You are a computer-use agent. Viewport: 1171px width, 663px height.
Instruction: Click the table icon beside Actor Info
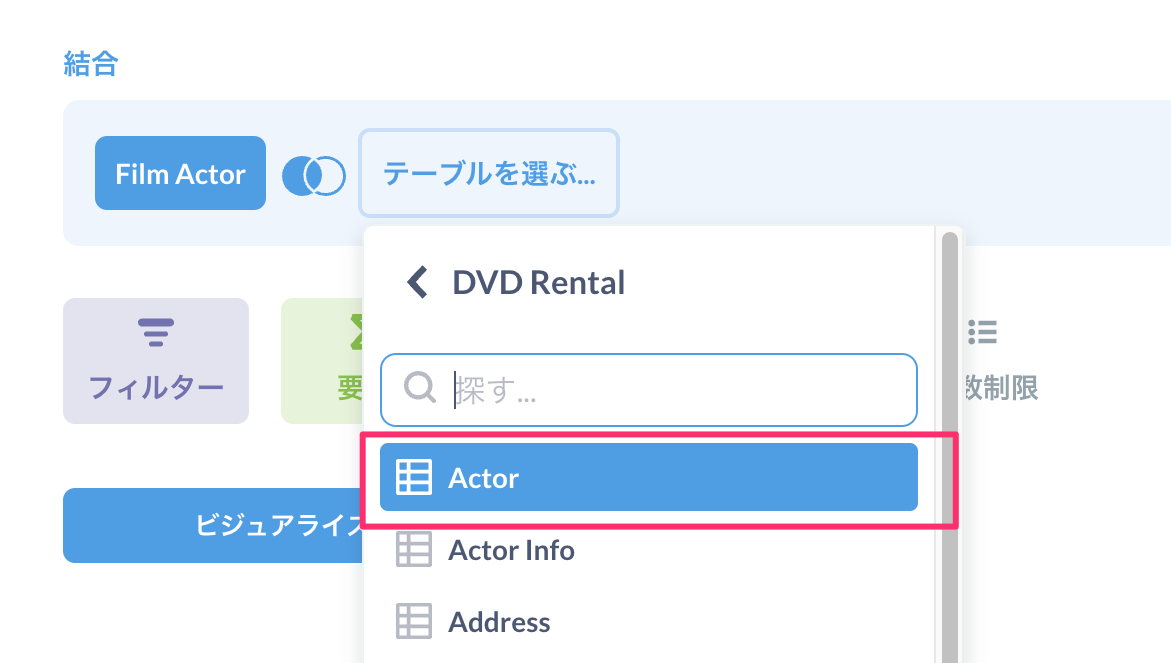(414, 550)
